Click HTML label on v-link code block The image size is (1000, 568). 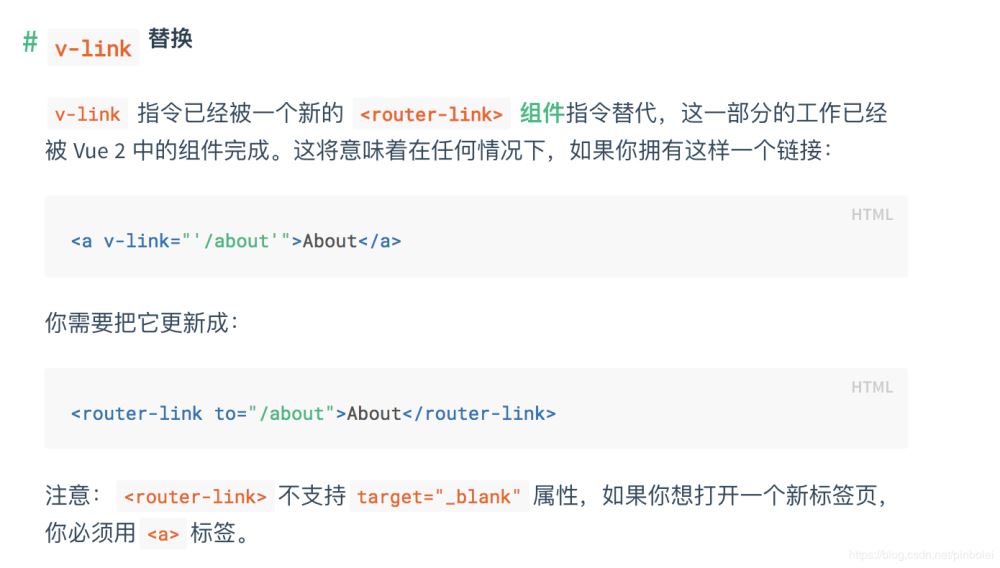[x=871, y=214]
